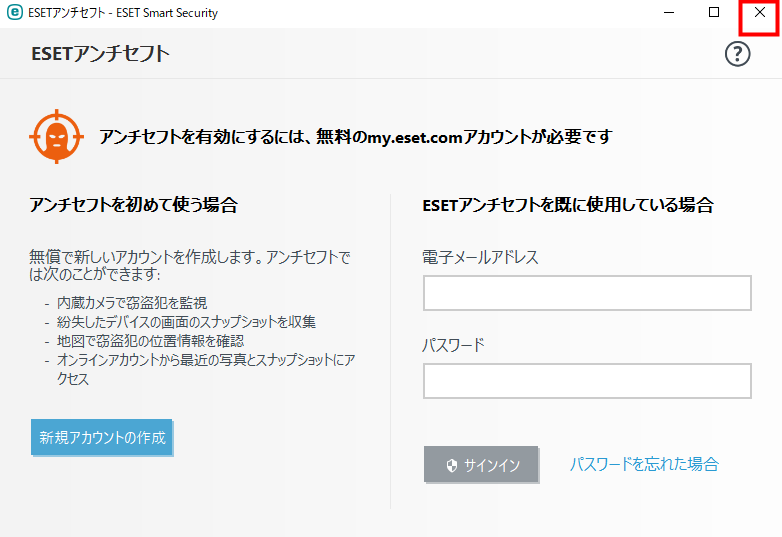
Task: Click the サインイン button
Action: [481, 464]
